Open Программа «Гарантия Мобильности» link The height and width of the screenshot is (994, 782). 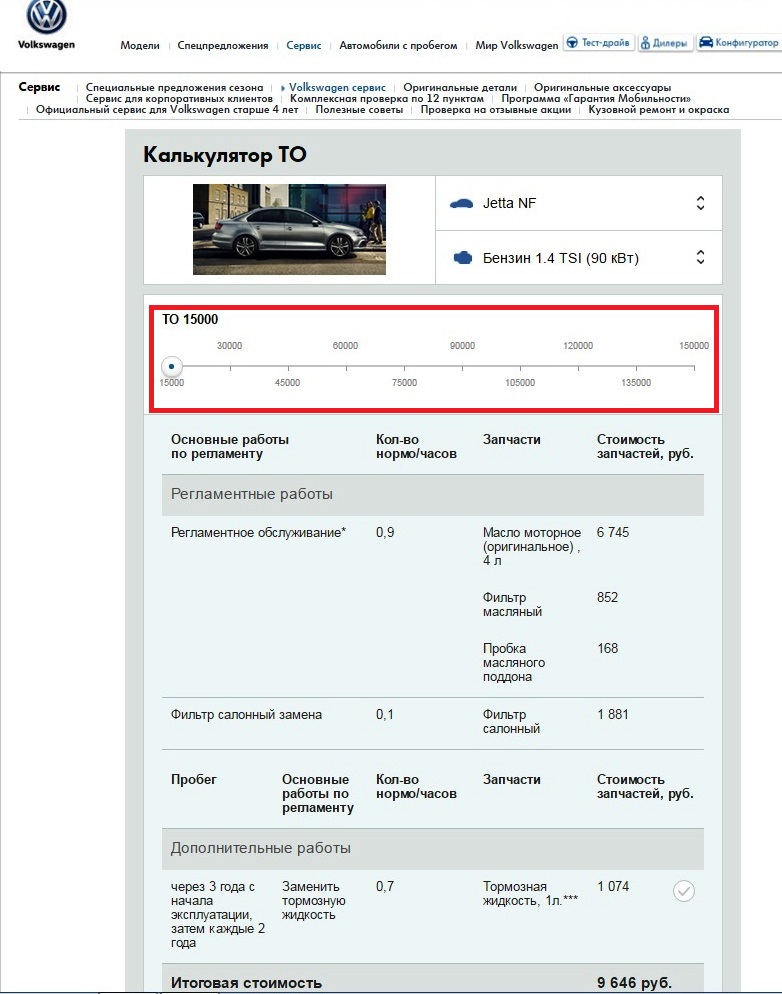coord(596,98)
